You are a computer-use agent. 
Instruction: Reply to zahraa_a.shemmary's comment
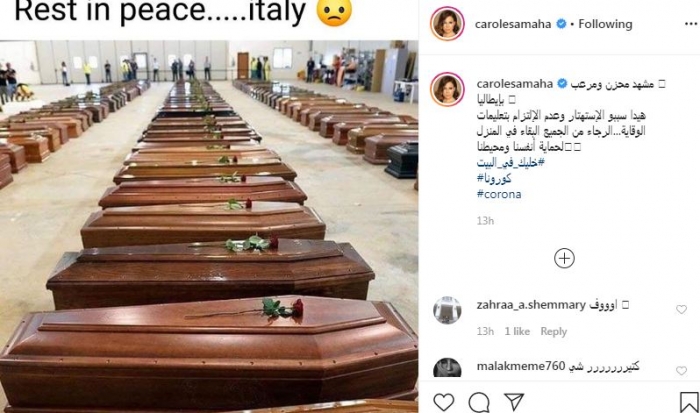coord(554,331)
